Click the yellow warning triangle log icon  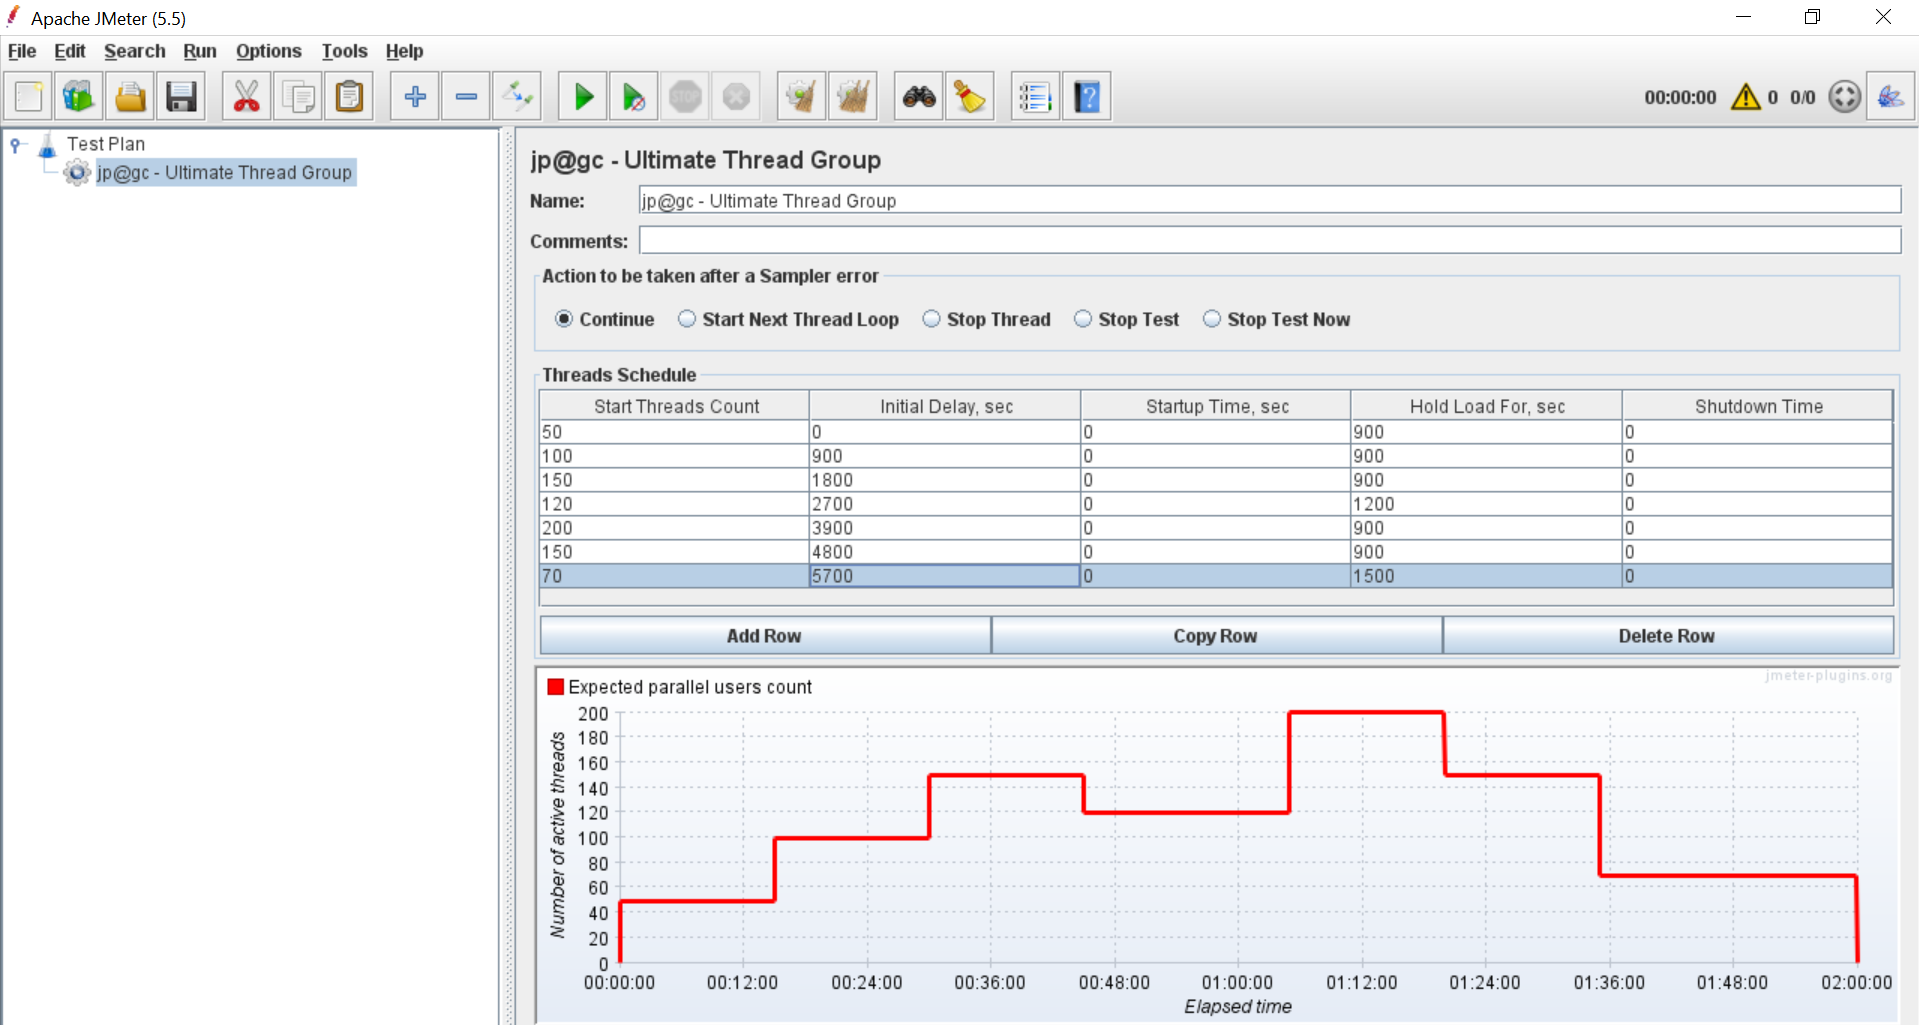click(1745, 97)
